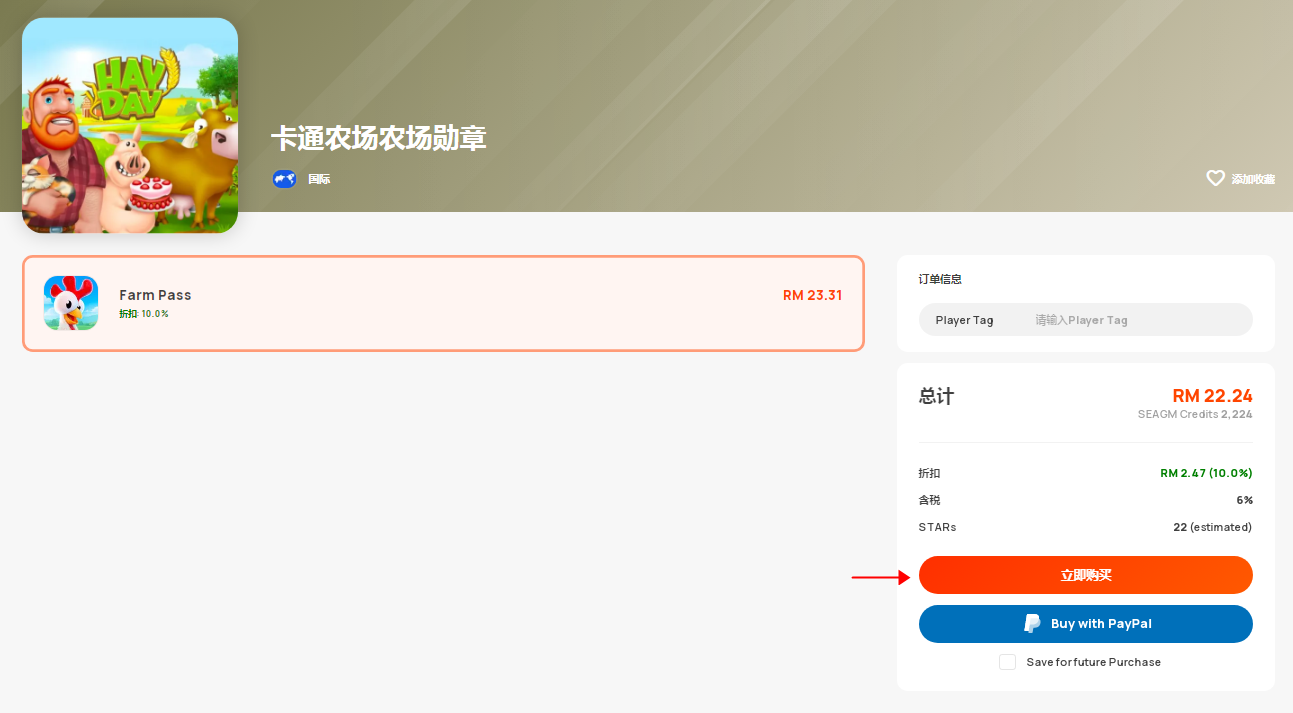Tick Save for future Purchase checkbox
This screenshot has width=1293, height=713.
coord(1007,662)
